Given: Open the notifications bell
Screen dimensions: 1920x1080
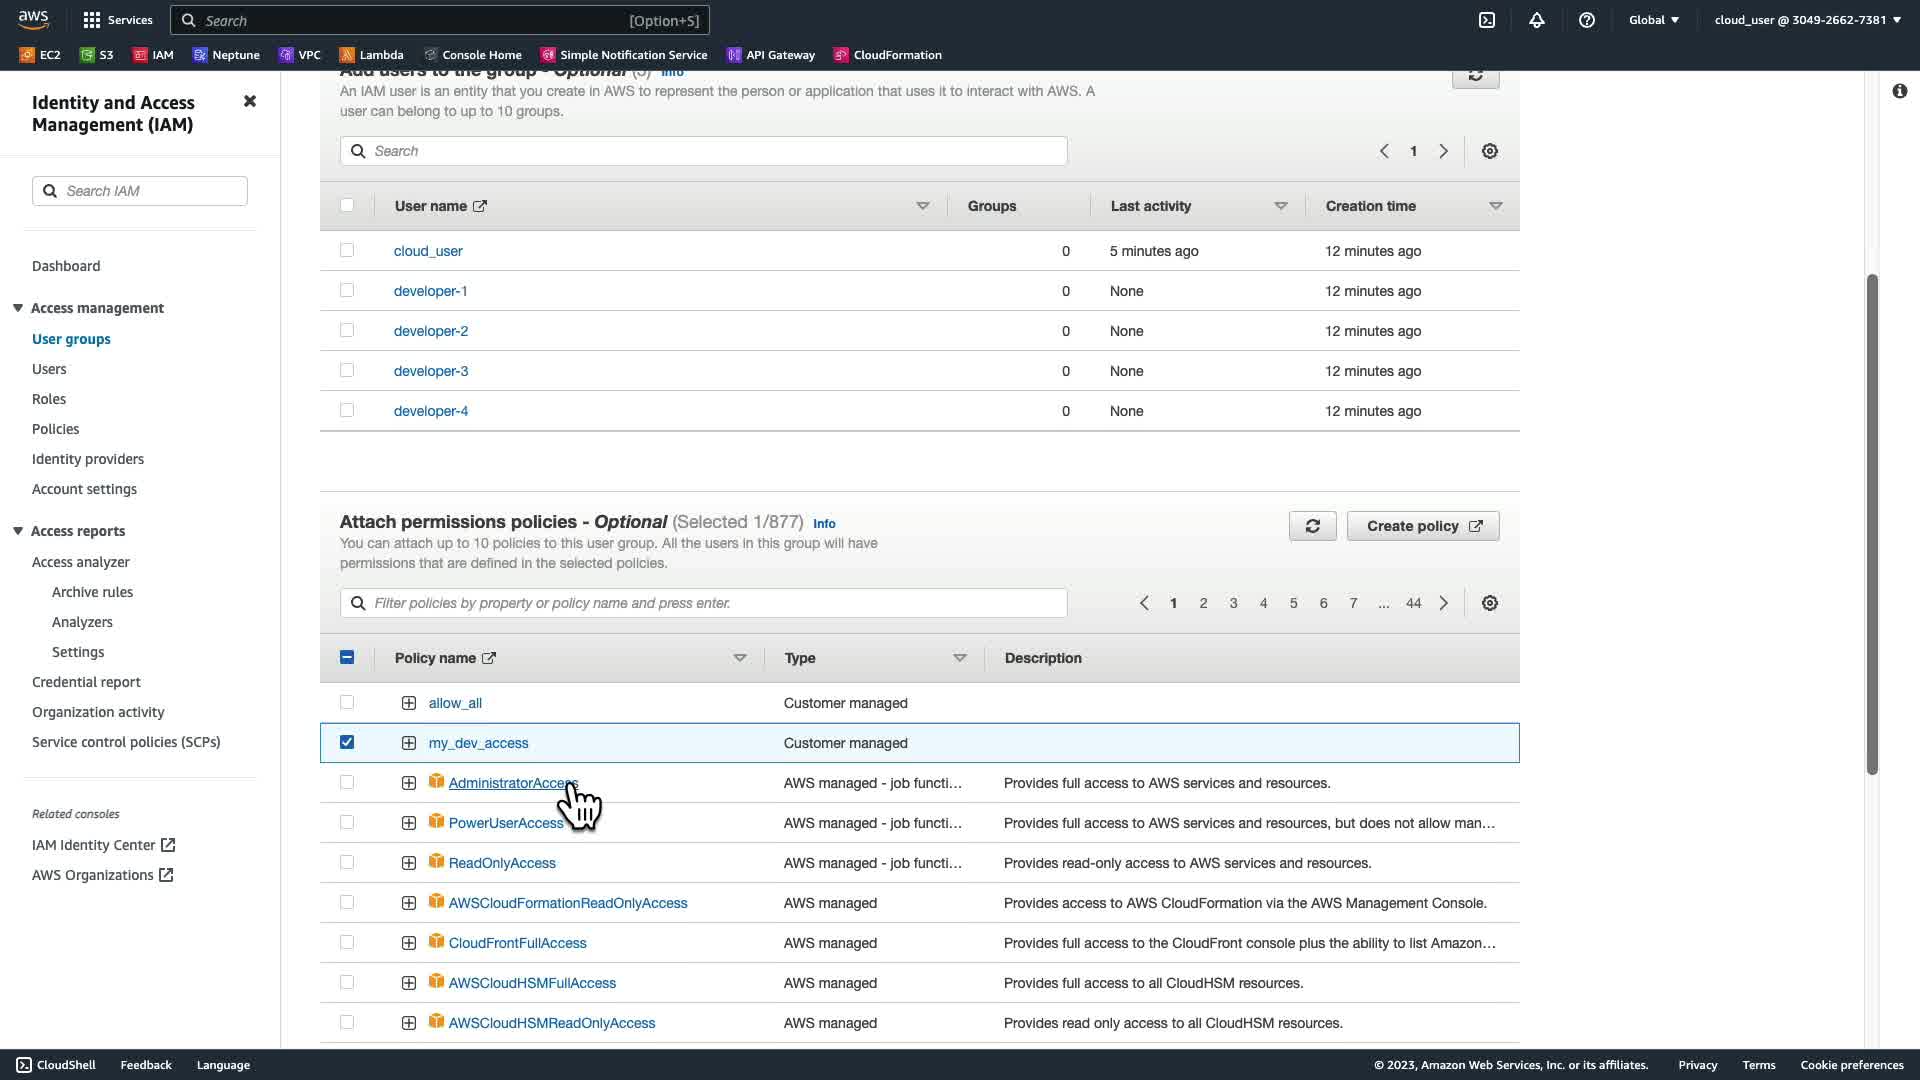Looking at the screenshot, I should [1537, 20].
